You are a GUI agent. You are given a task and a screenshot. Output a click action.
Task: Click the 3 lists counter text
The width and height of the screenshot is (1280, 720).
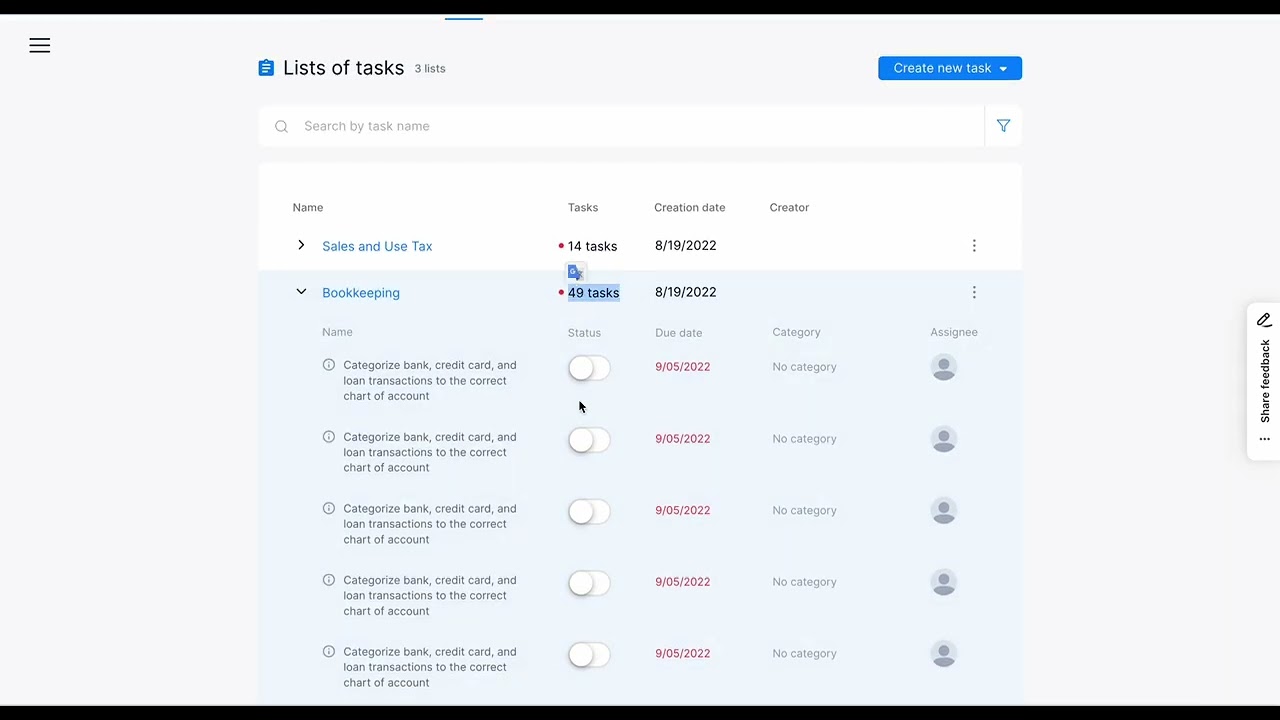point(430,69)
